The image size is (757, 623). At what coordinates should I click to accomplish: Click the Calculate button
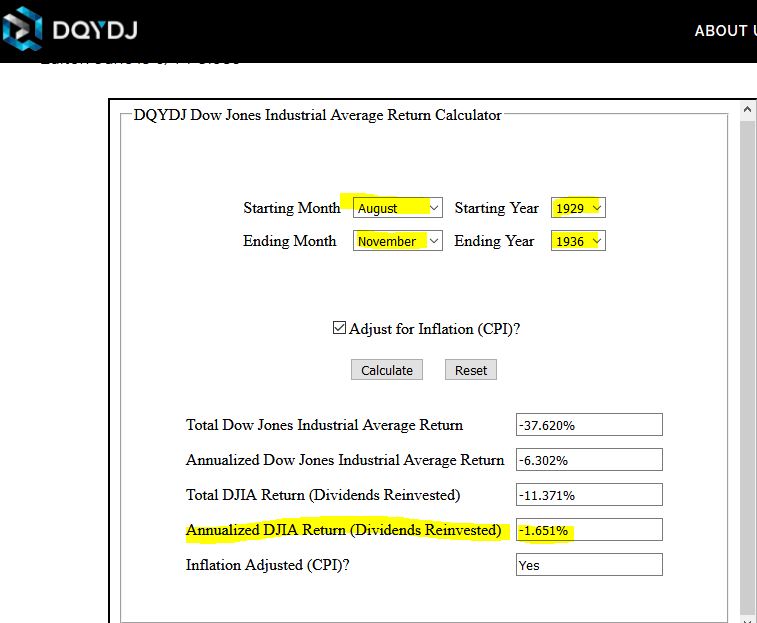387,370
